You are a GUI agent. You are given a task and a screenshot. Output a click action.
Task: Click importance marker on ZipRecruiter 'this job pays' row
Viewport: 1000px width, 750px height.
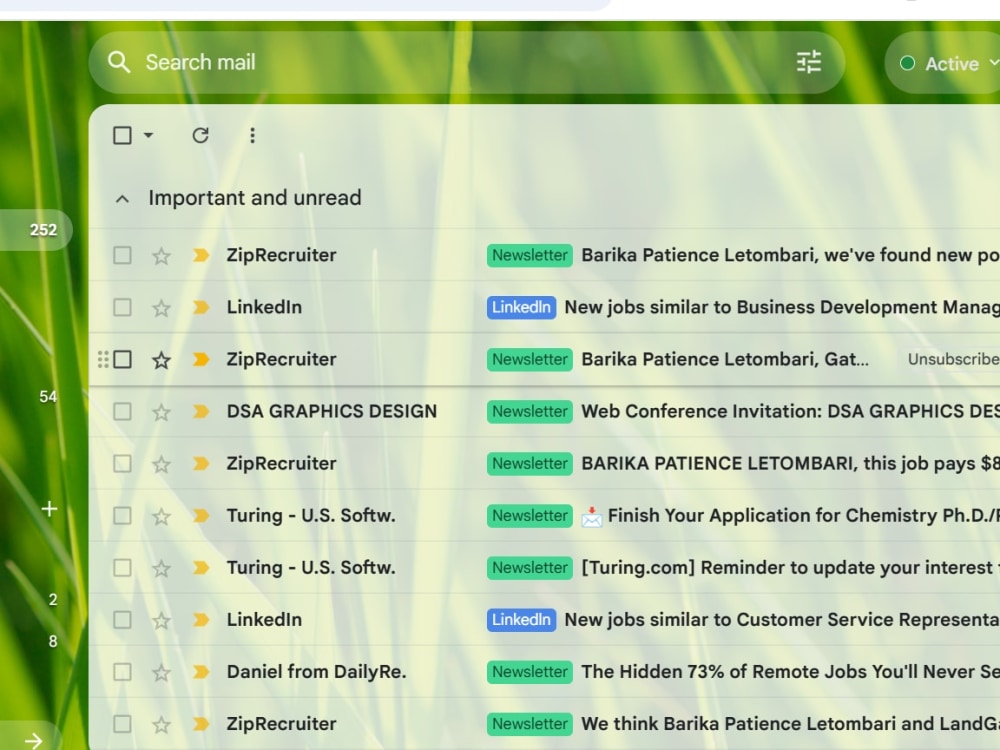click(201, 464)
